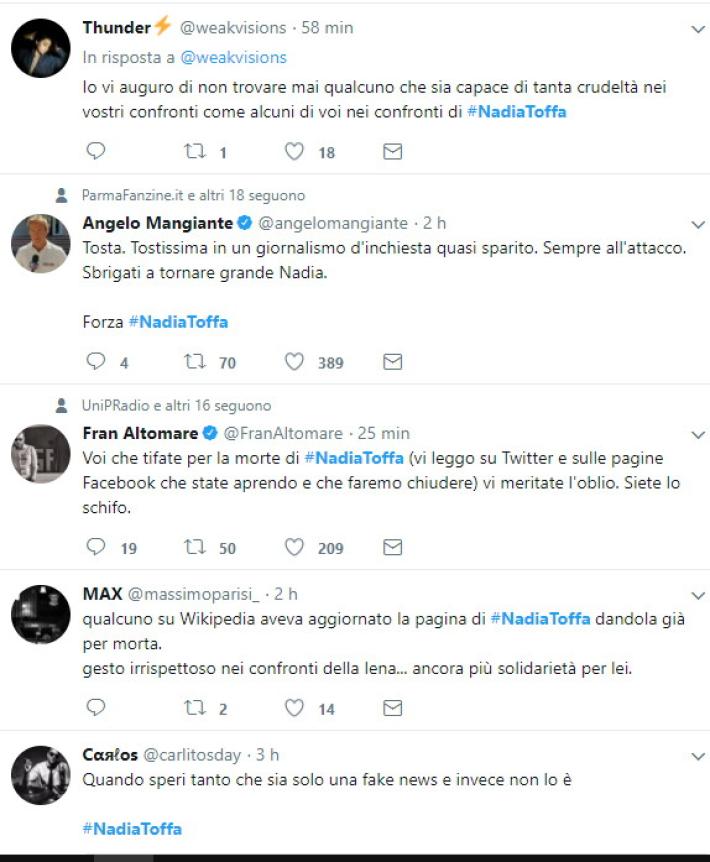Retweet Fran Altomare's tweet
The height and width of the screenshot is (862, 710).
tap(196, 547)
